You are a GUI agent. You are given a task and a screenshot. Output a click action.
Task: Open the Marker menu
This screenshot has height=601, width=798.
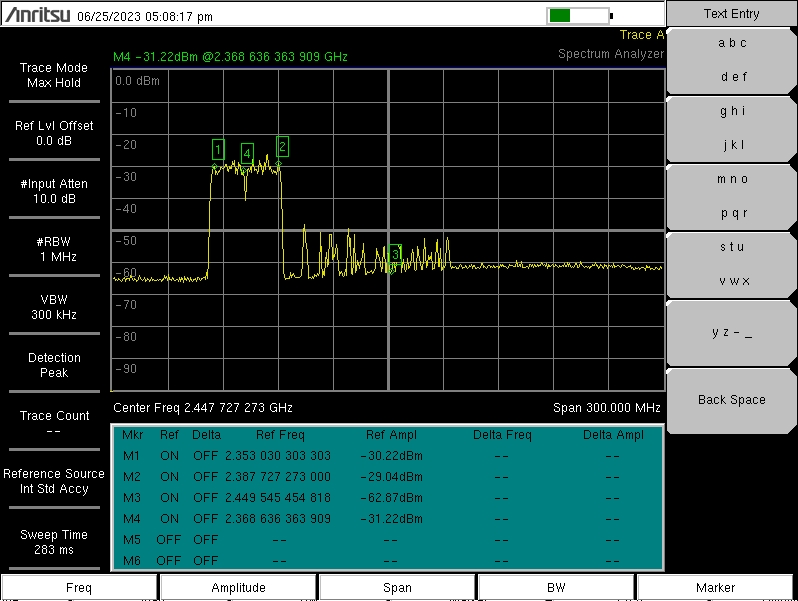715,588
